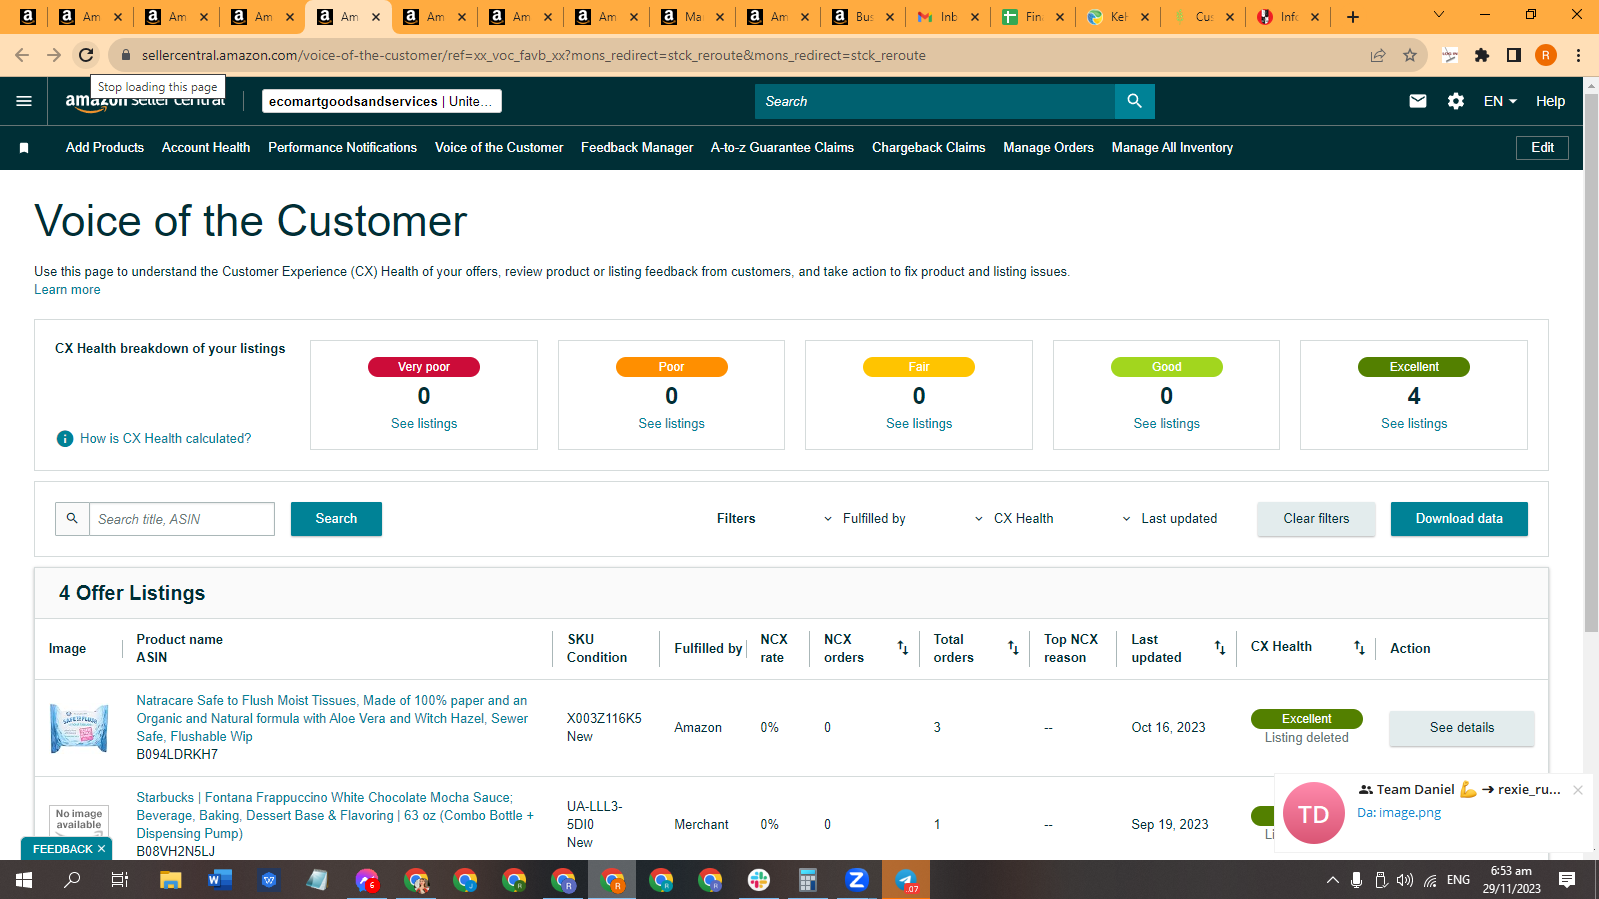The height and width of the screenshot is (899, 1599).
Task: See listings under the Excellent card
Action: point(1414,424)
